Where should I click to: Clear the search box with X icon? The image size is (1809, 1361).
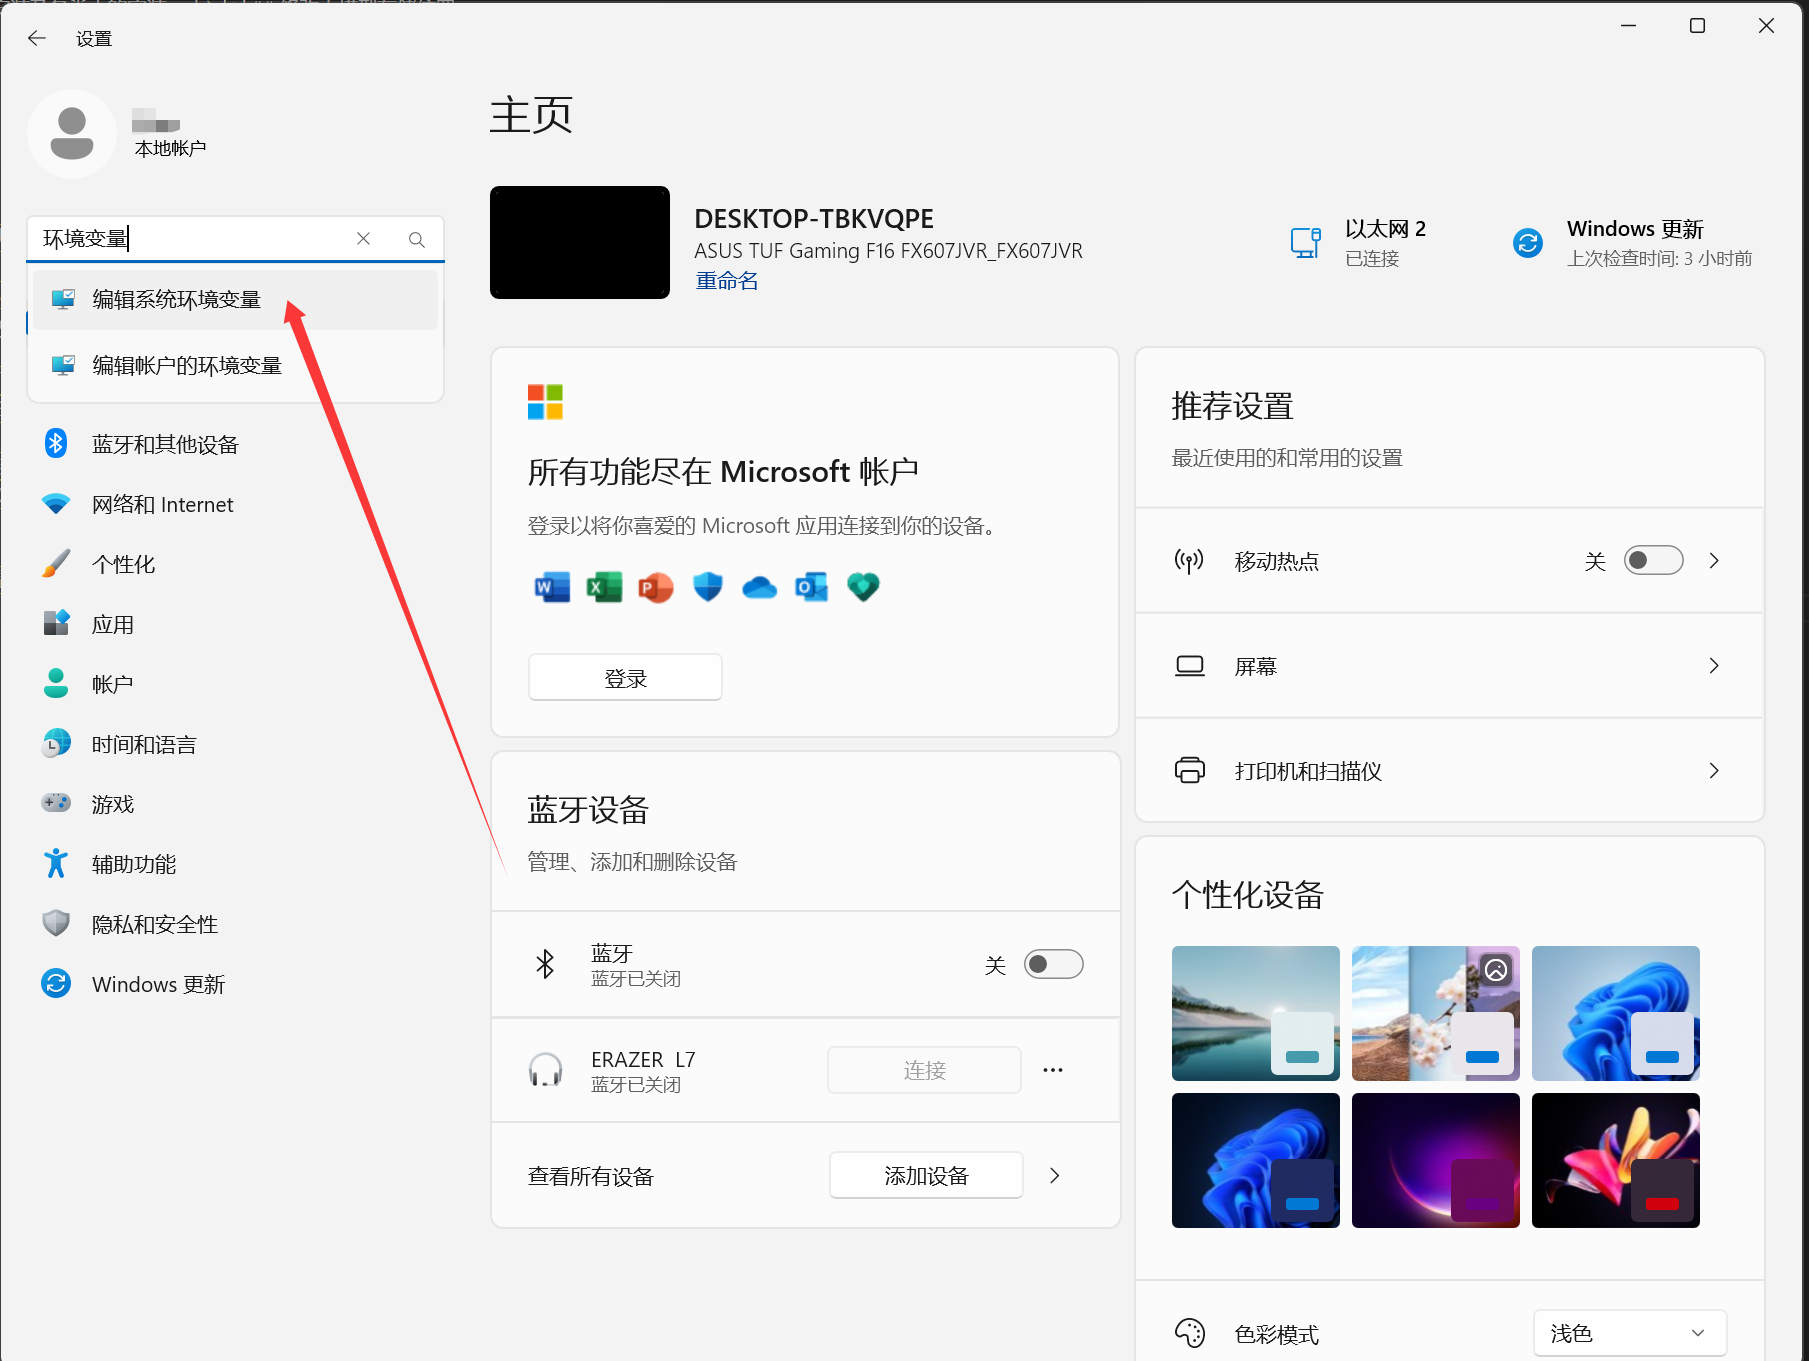click(x=363, y=239)
